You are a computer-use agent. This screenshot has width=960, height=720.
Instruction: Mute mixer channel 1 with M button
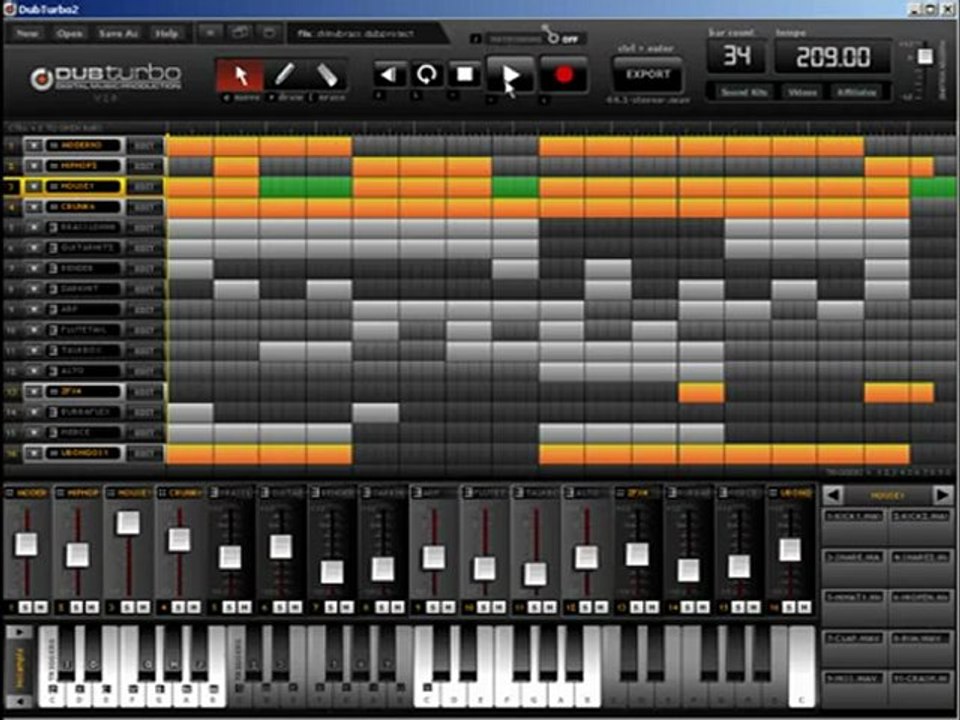tap(40, 607)
